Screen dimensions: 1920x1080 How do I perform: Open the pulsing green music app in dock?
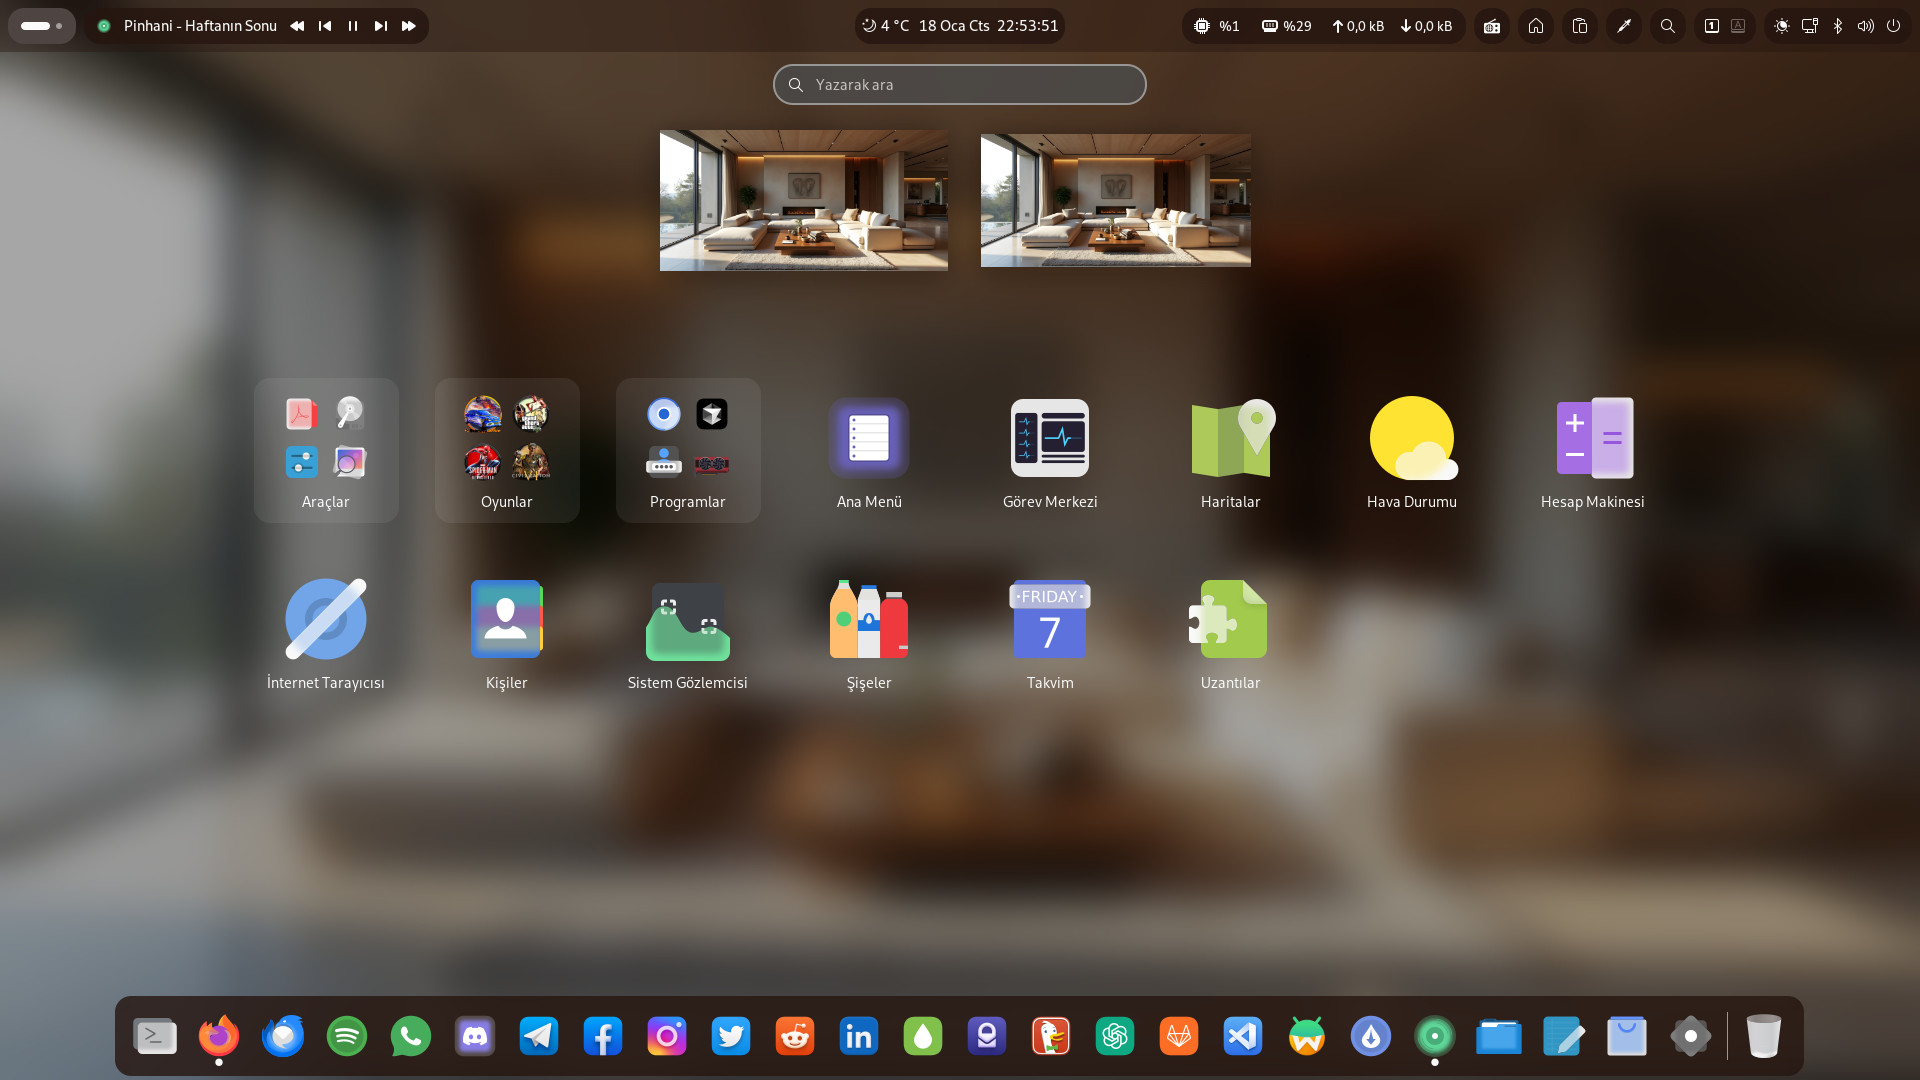coord(1435,1036)
